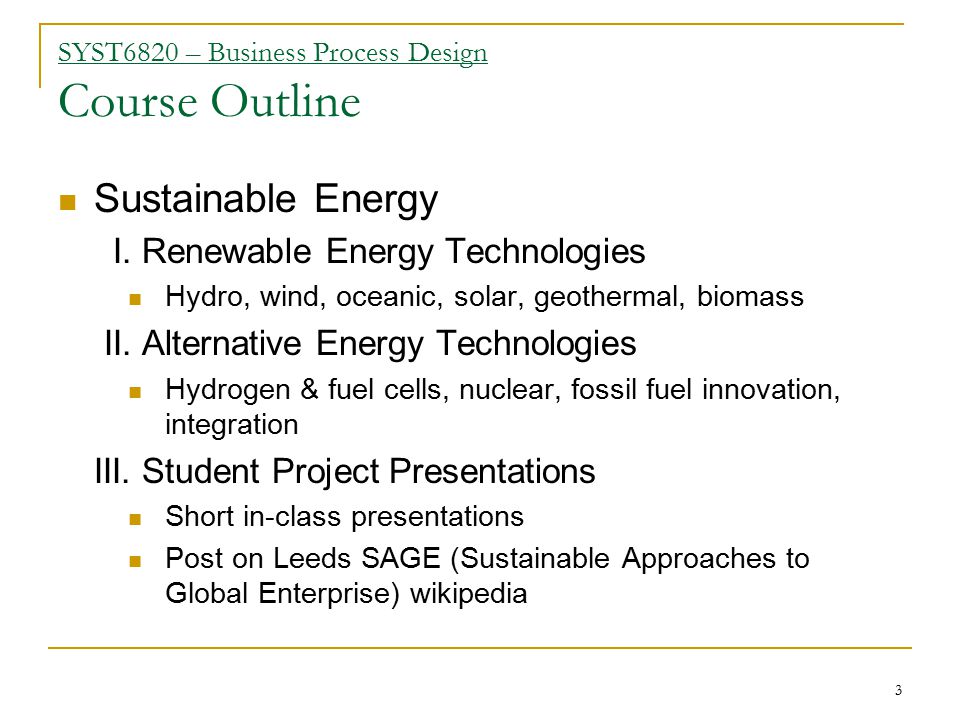Click the word nuclear in bullet list

[x=507, y=390]
